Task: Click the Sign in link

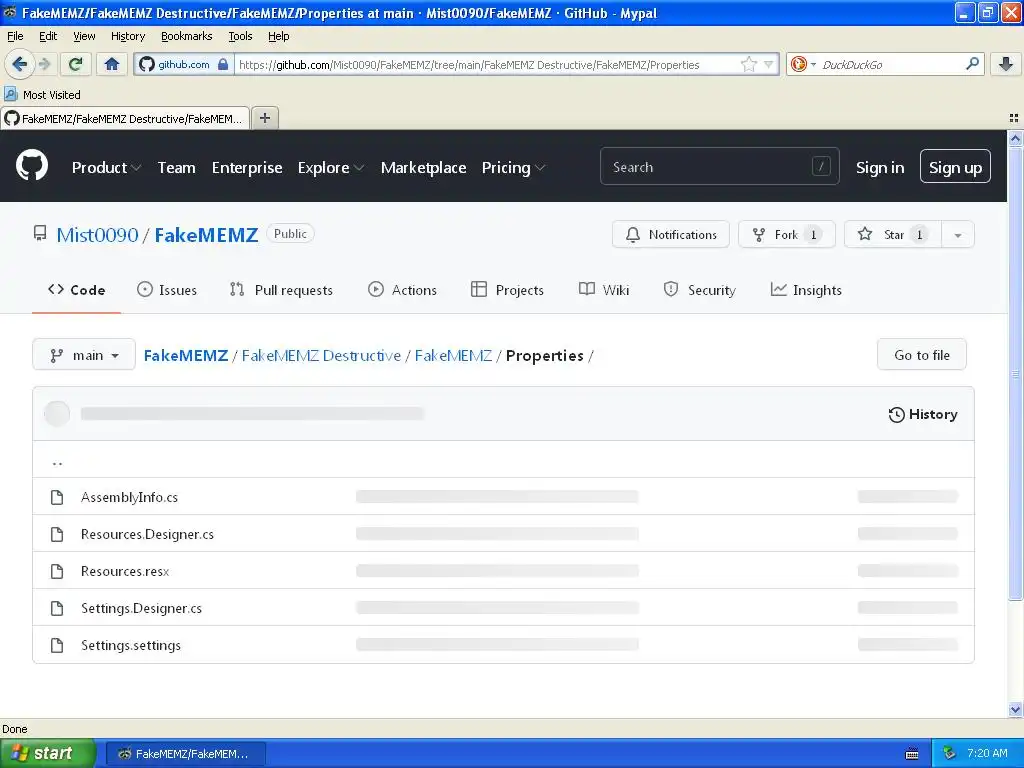Action: 880,168
